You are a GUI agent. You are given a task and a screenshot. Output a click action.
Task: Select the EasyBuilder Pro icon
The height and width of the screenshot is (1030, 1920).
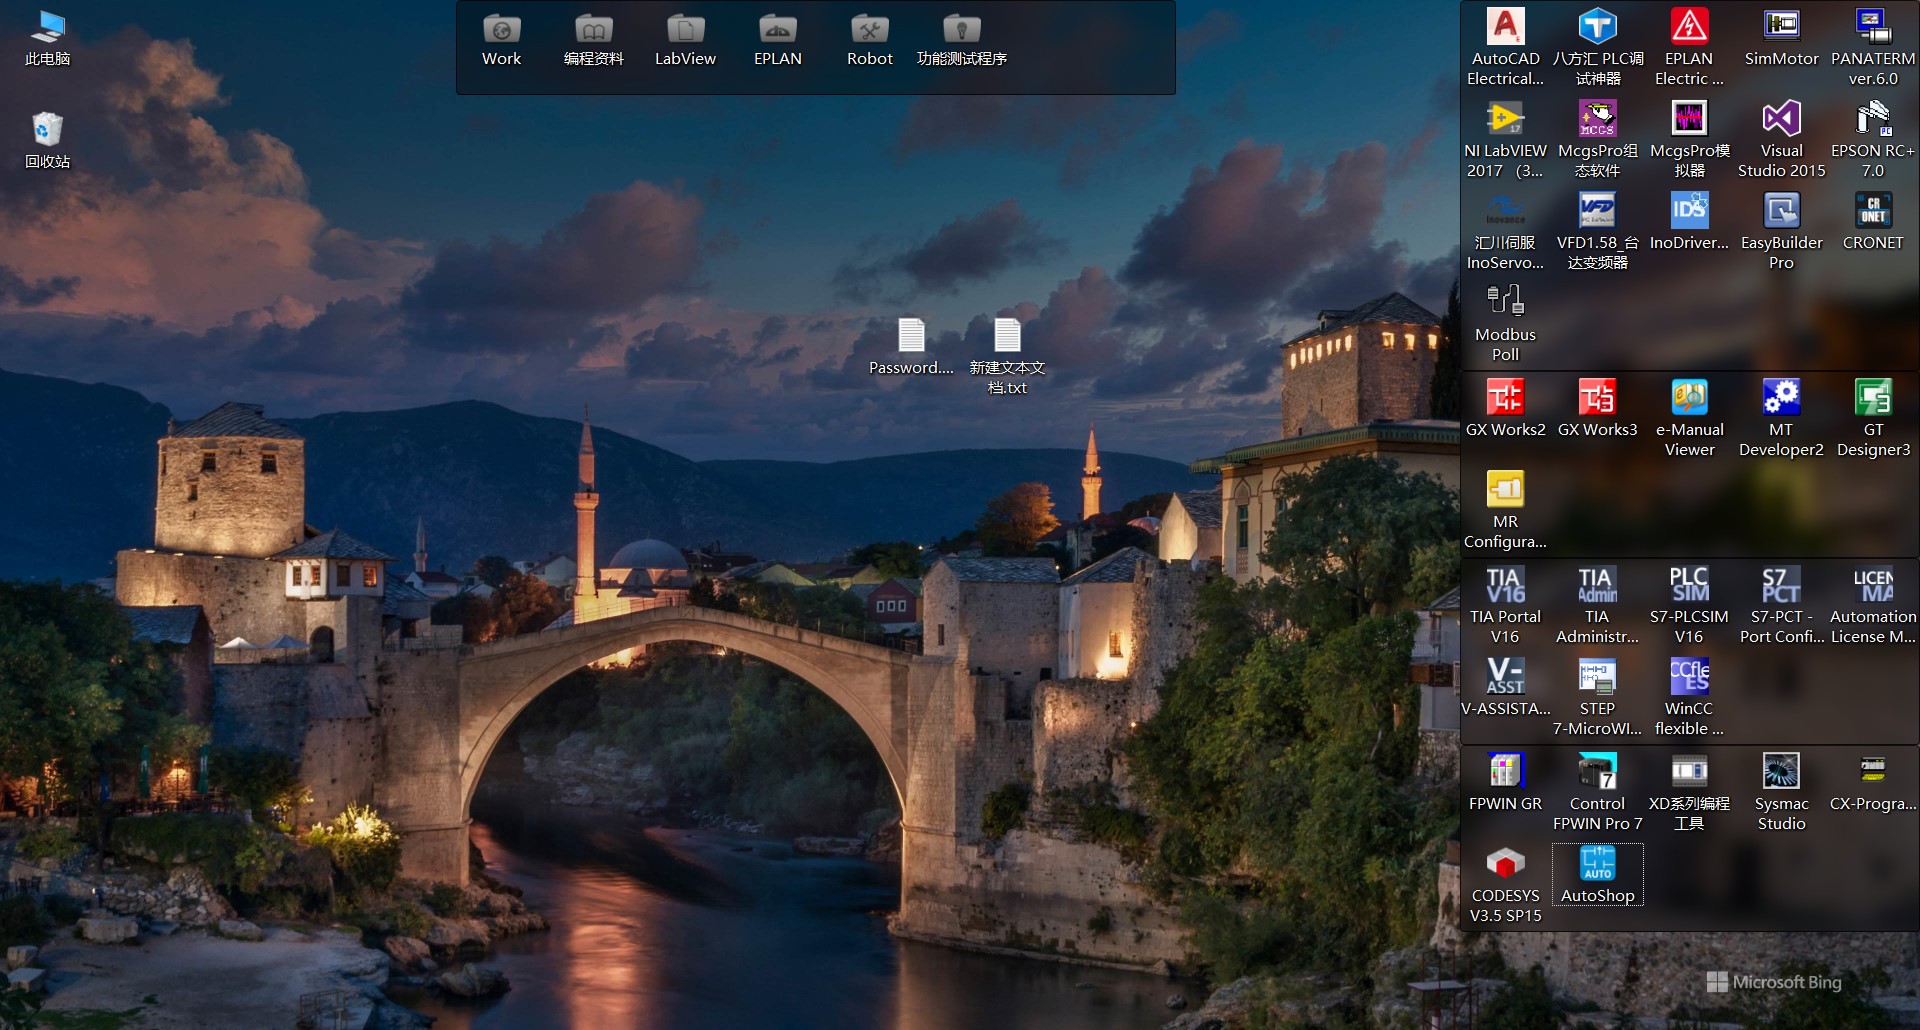pos(1781,212)
